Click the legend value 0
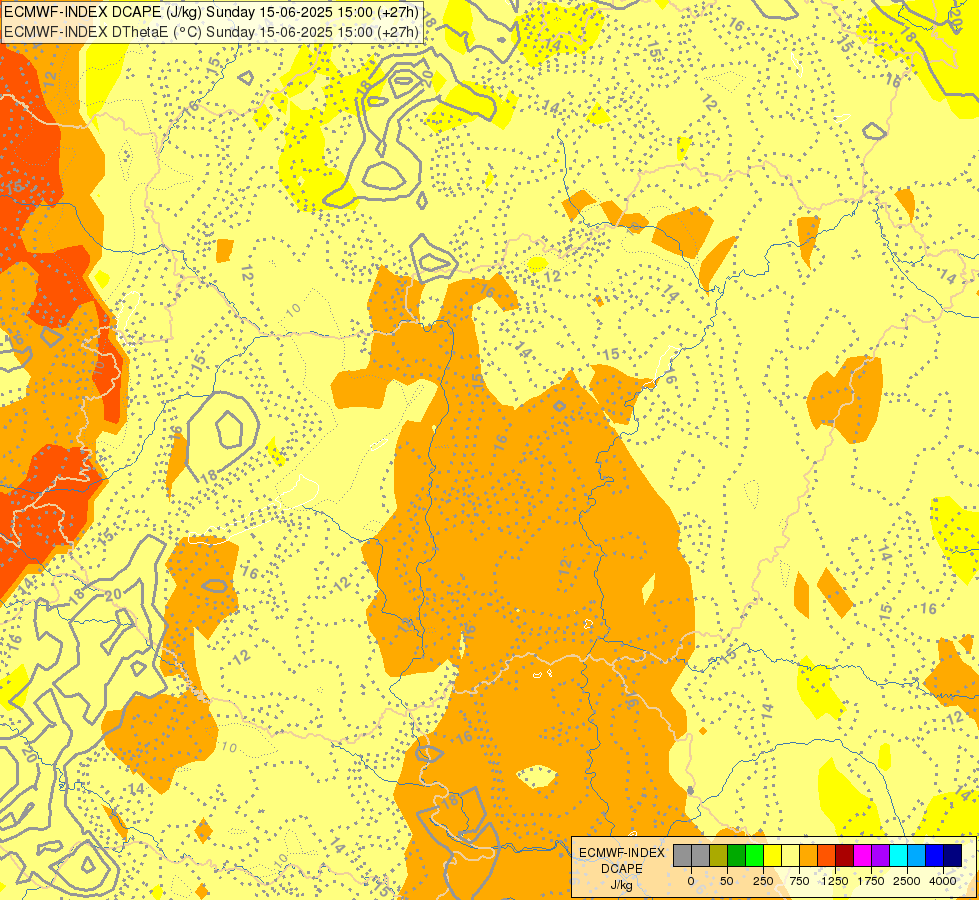This screenshot has height=900, width=979. pos(691,881)
